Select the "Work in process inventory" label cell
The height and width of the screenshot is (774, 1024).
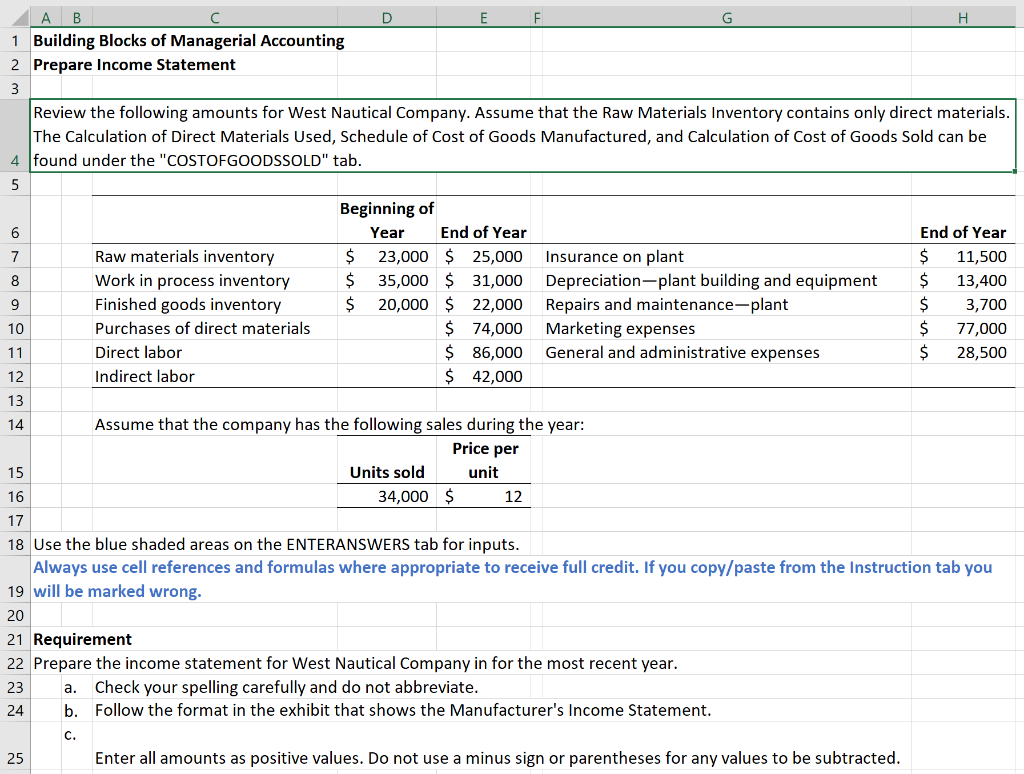click(x=193, y=280)
